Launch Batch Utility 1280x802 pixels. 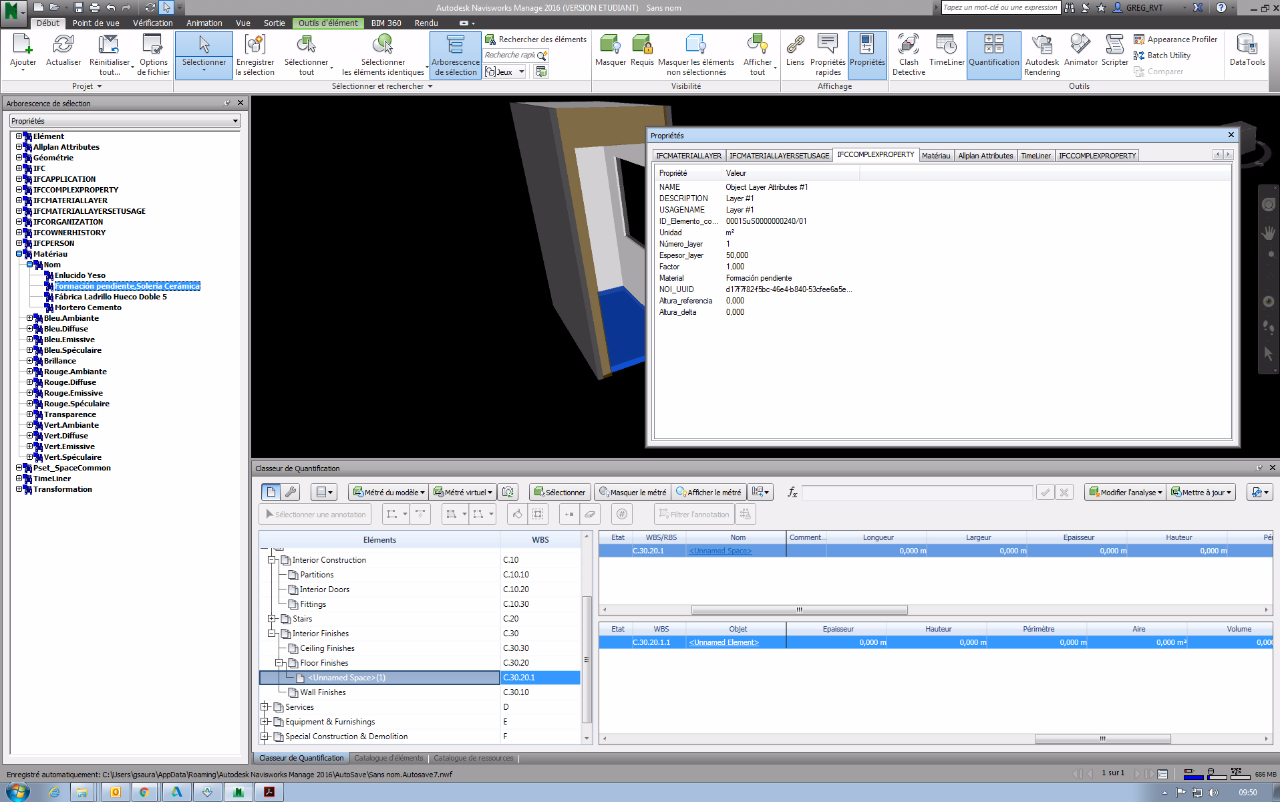pos(1162,55)
